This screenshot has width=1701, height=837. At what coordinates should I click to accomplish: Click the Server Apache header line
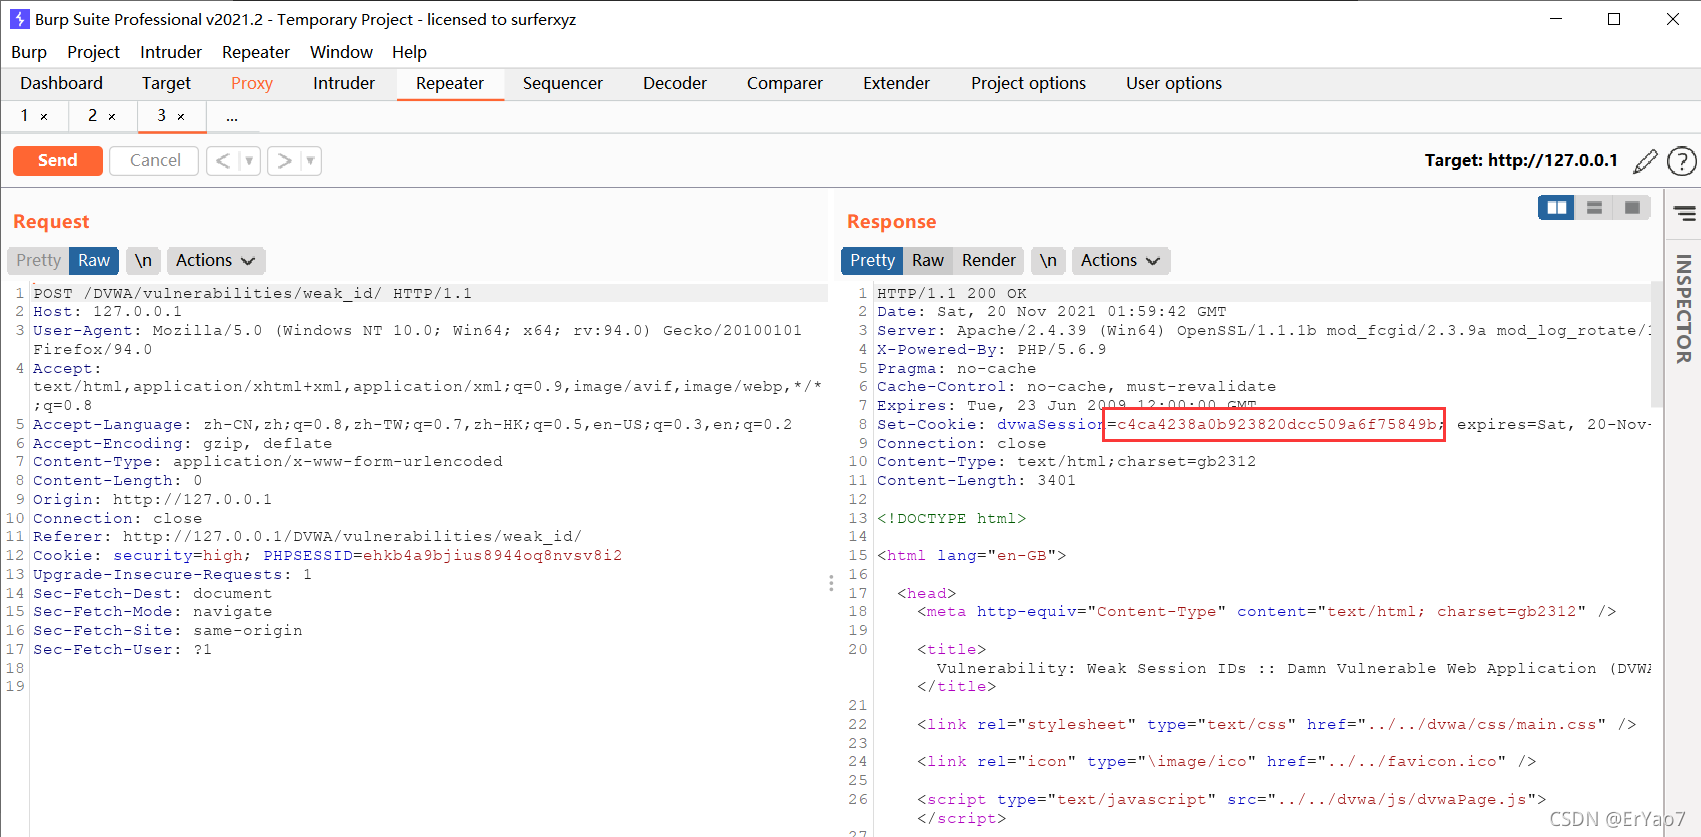1263,330
